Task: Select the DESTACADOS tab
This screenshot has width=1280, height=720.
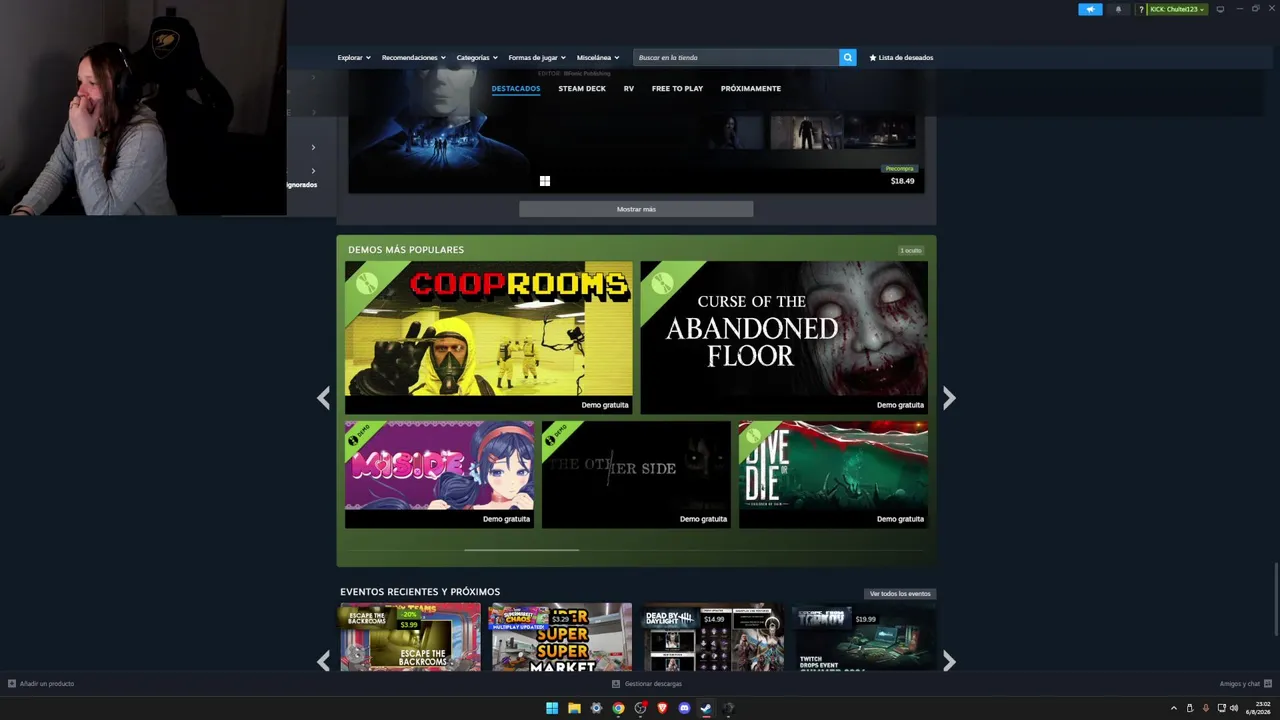Action: [516, 89]
